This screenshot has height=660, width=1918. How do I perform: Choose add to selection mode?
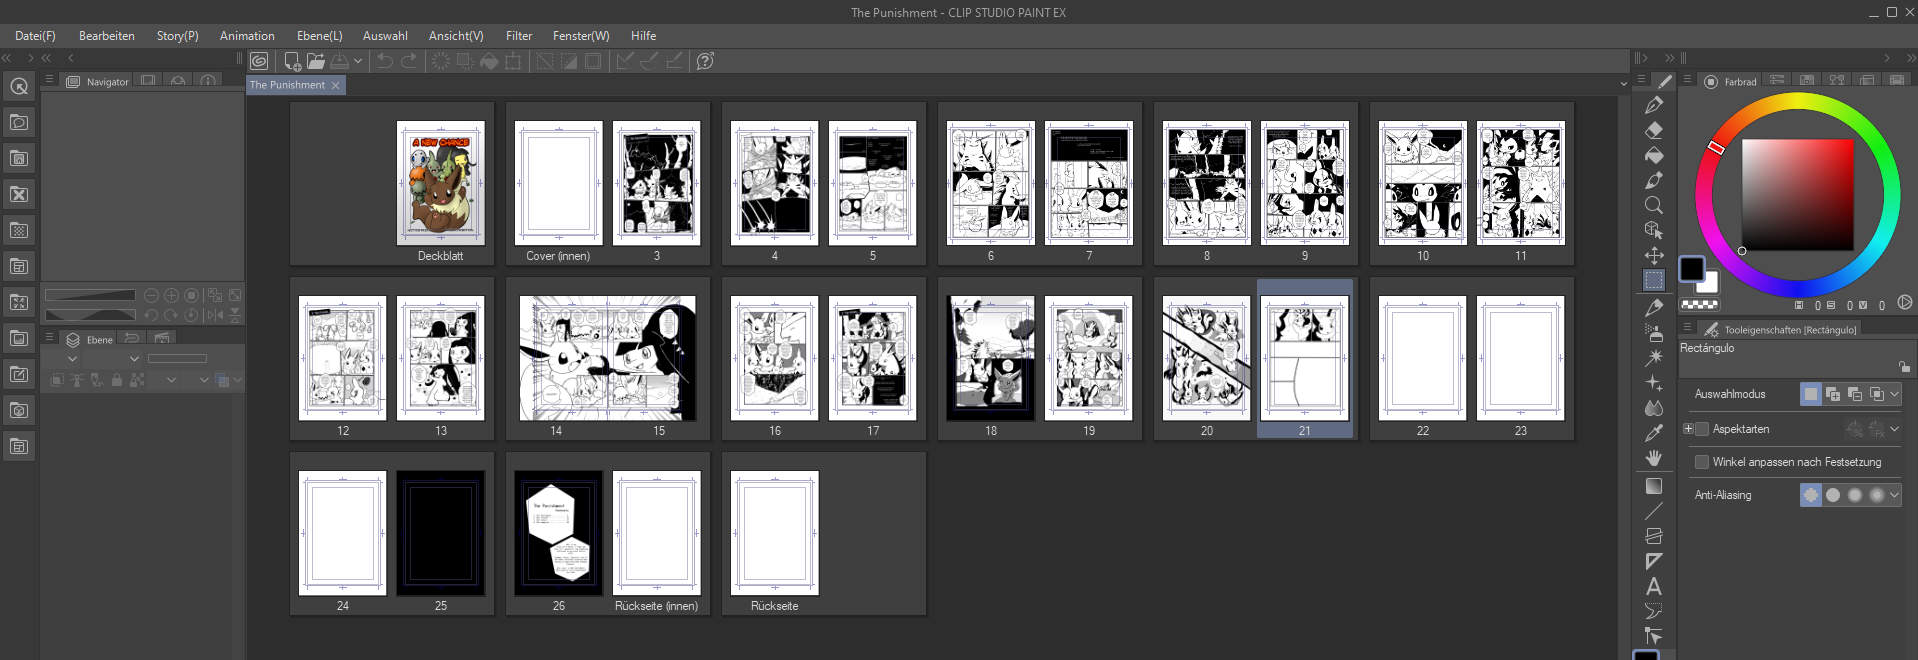(1833, 394)
